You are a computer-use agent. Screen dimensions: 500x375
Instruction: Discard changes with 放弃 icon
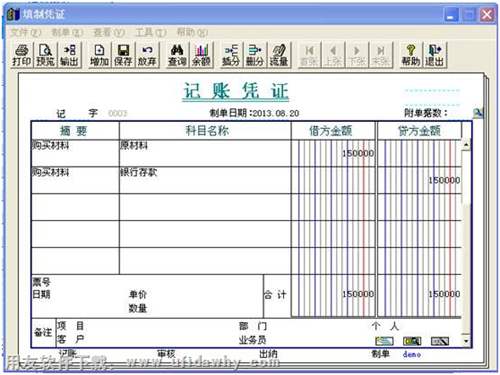pos(147,55)
